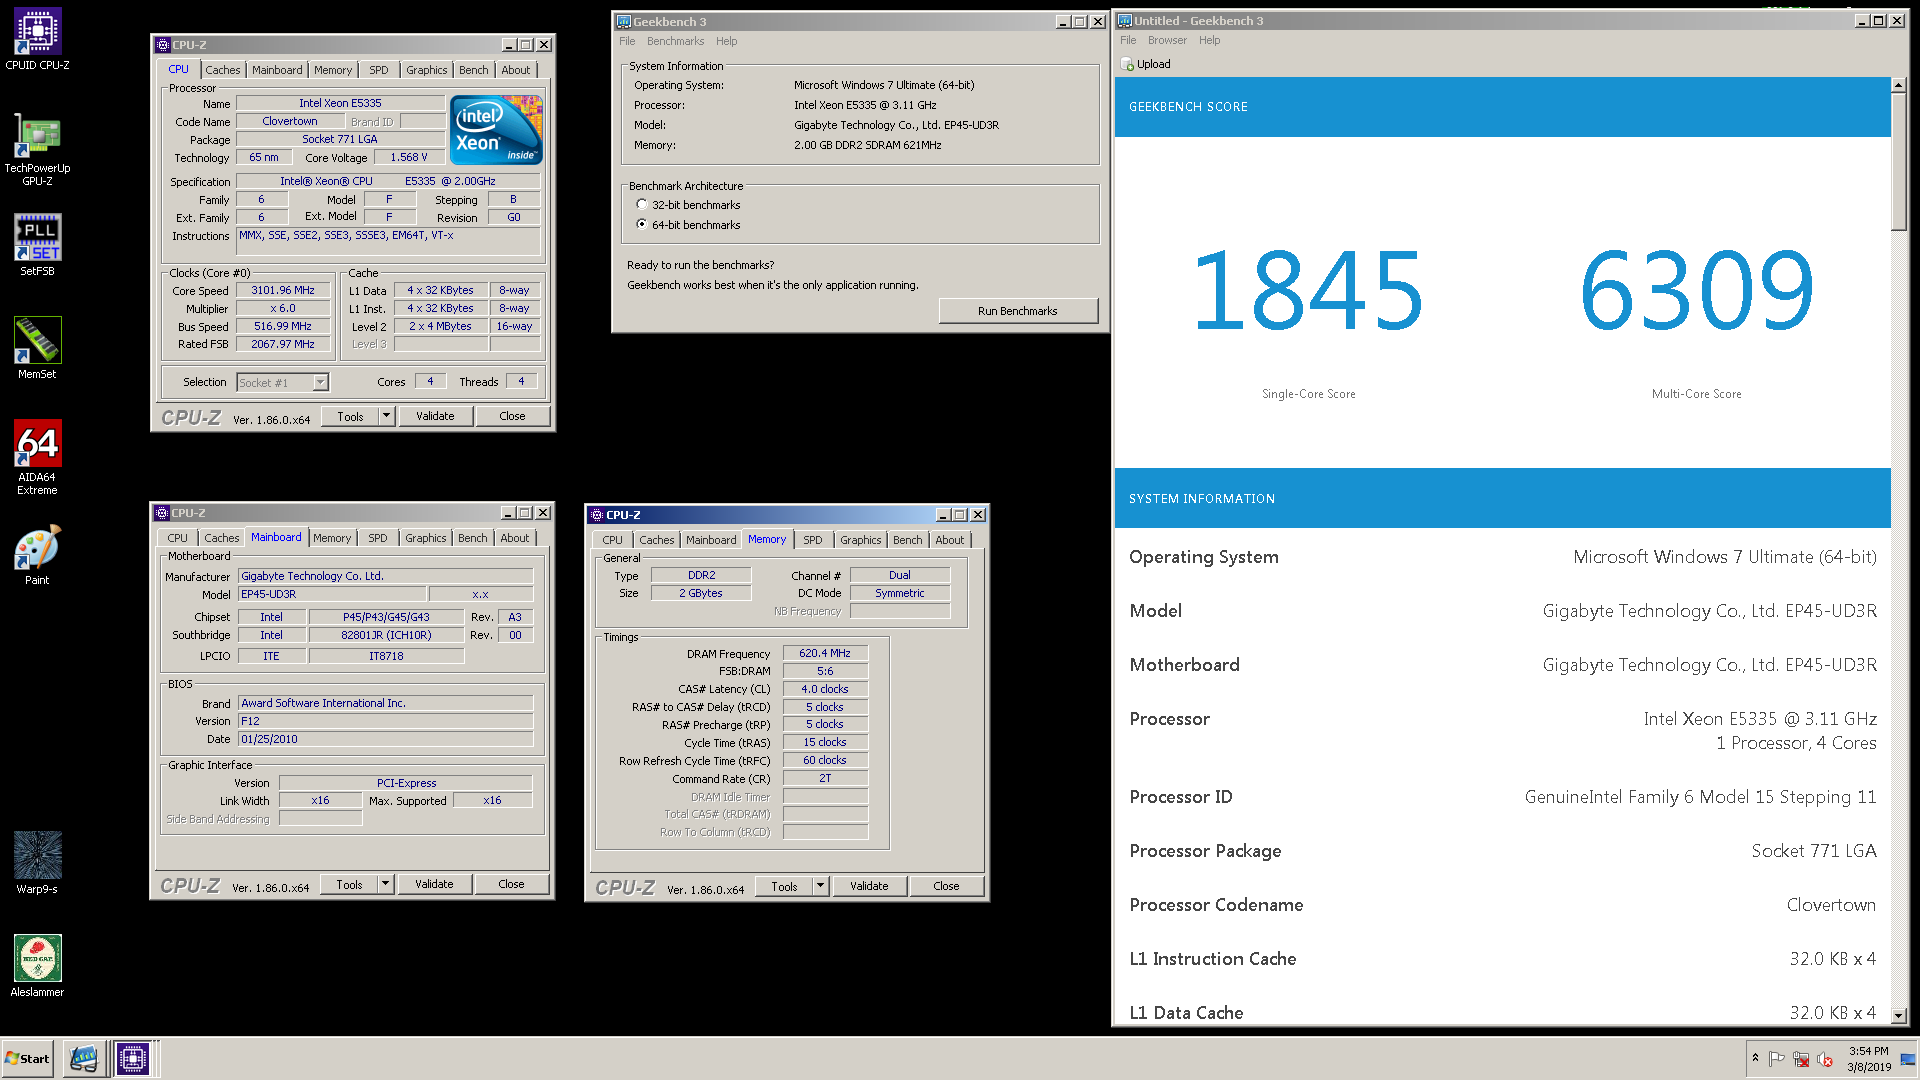Switch to Geekbench taskbar item

pos(84,1059)
